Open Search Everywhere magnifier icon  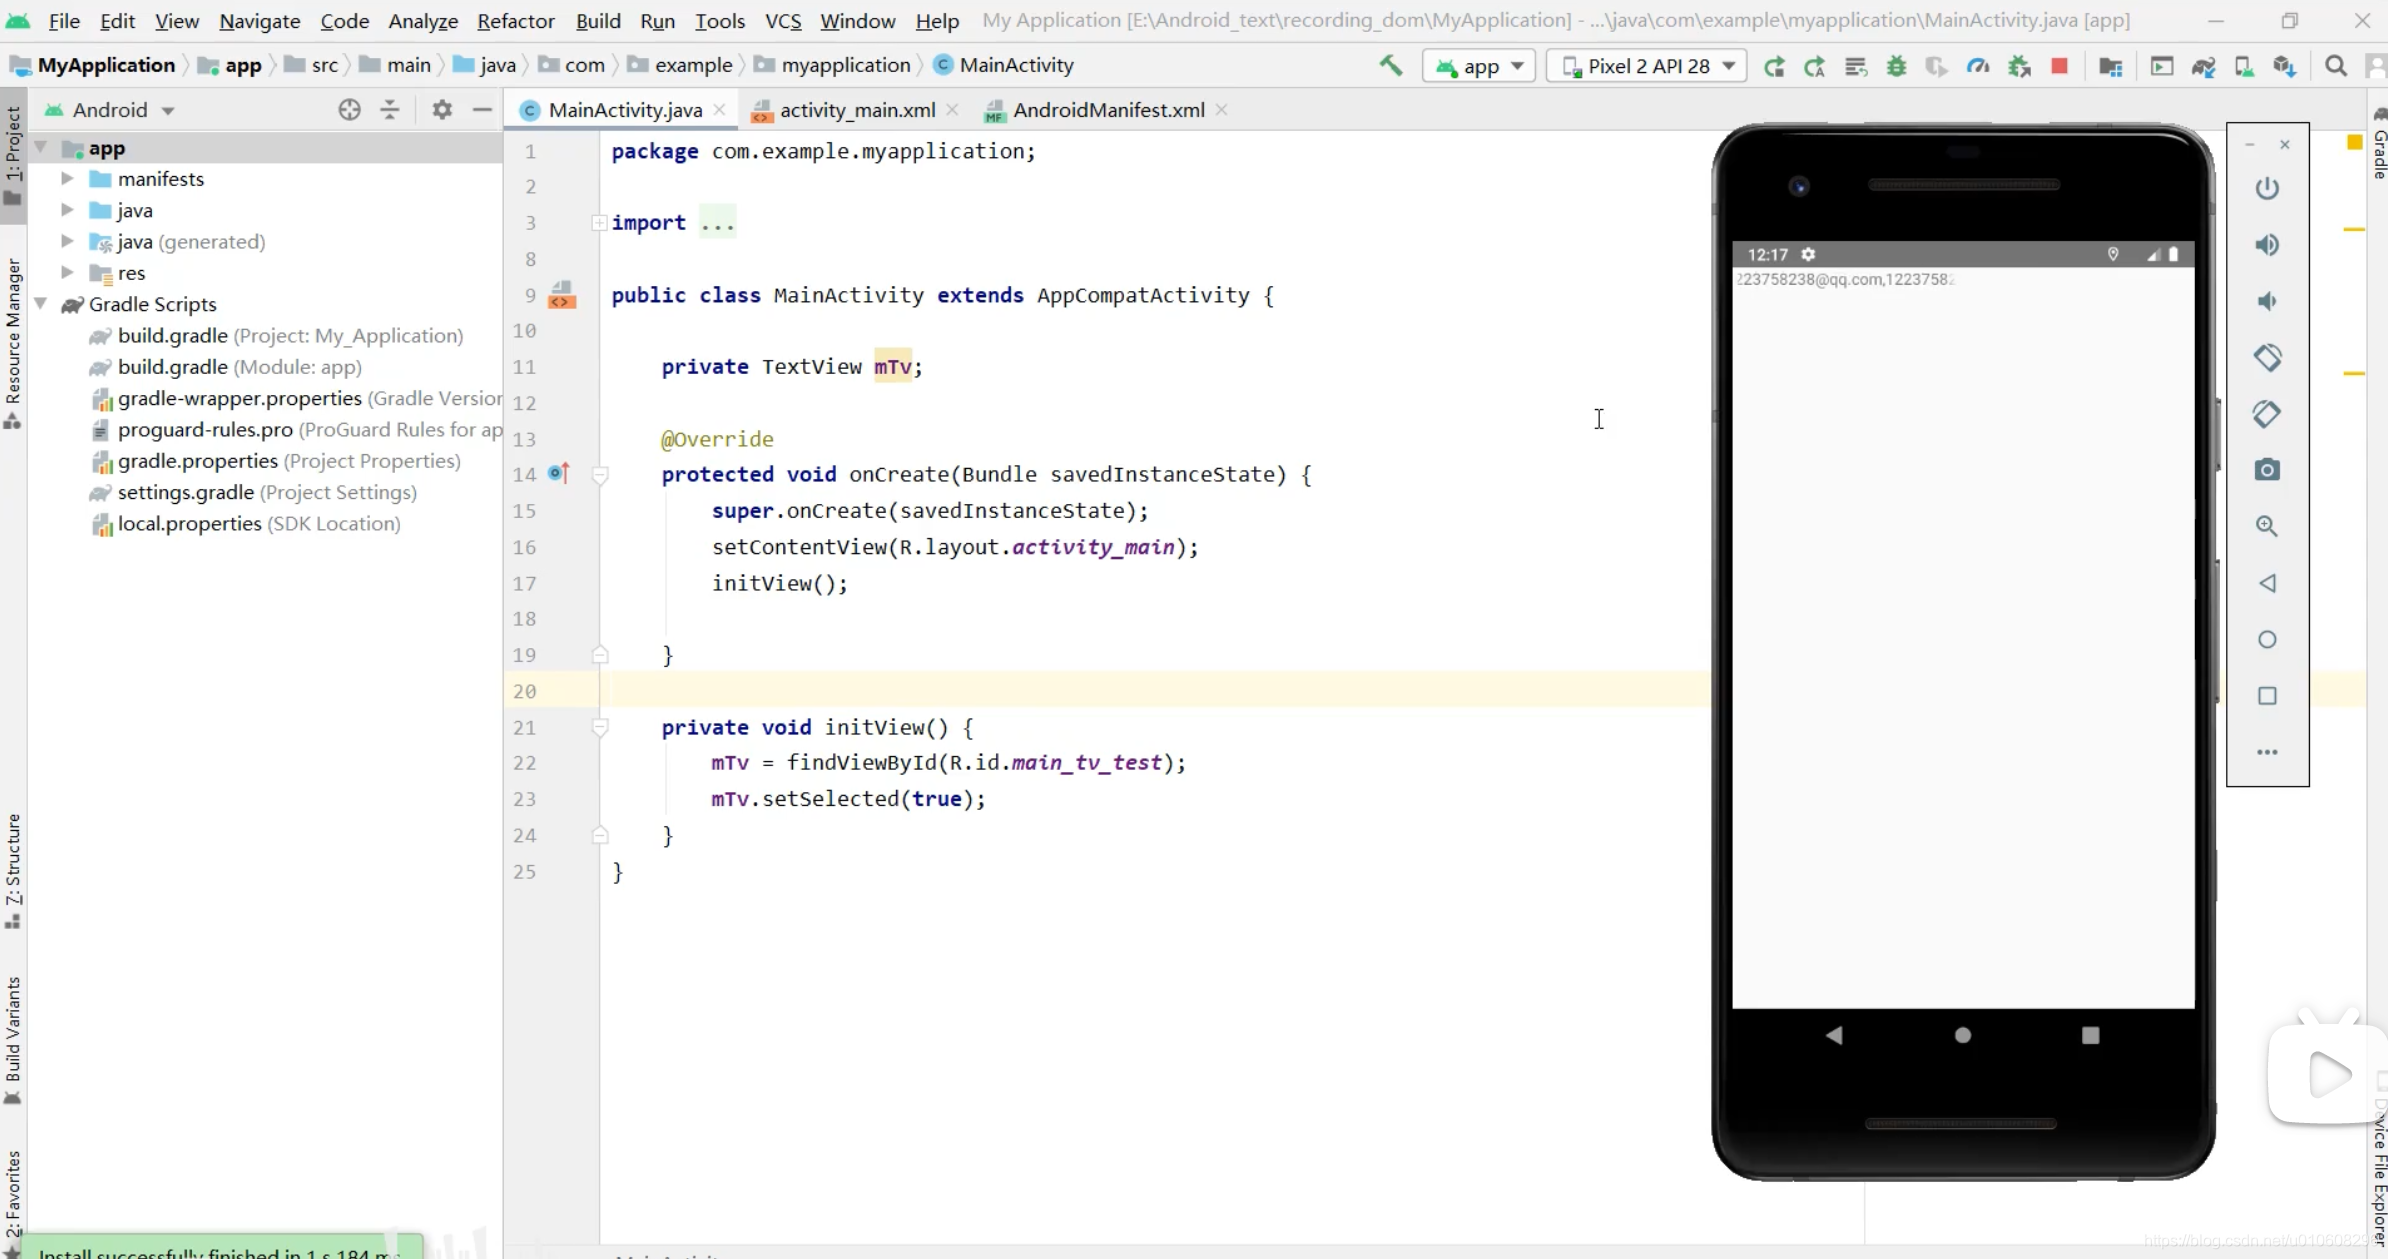click(2337, 66)
